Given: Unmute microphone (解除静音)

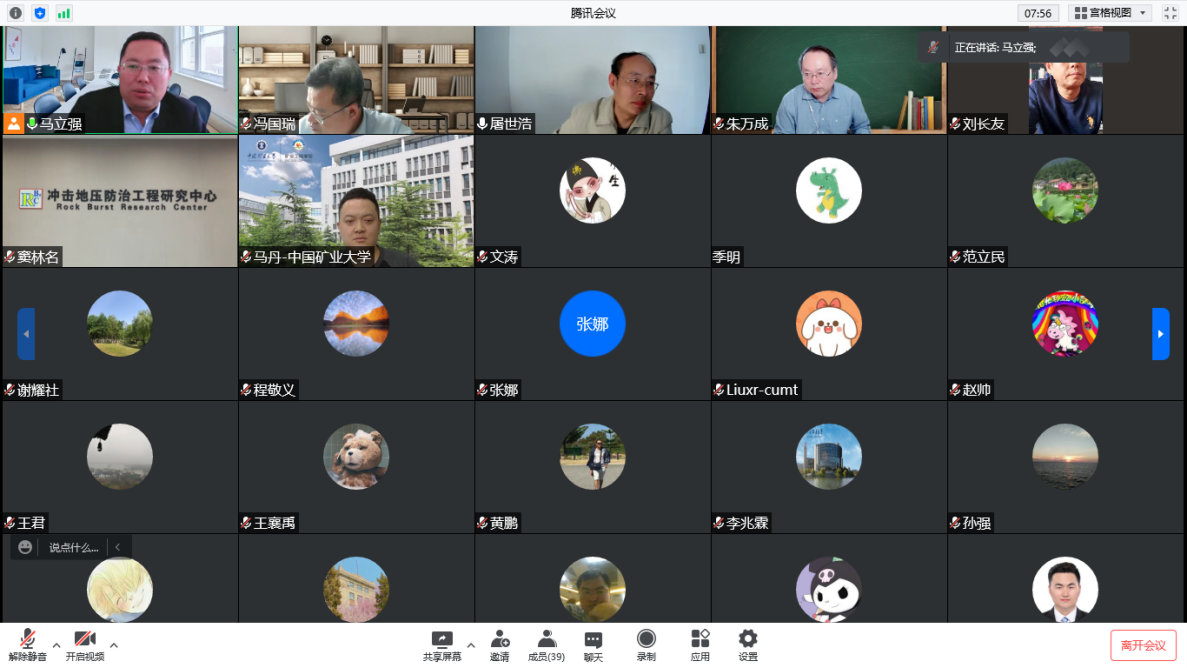Looking at the screenshot, I should tap(27, 645).
